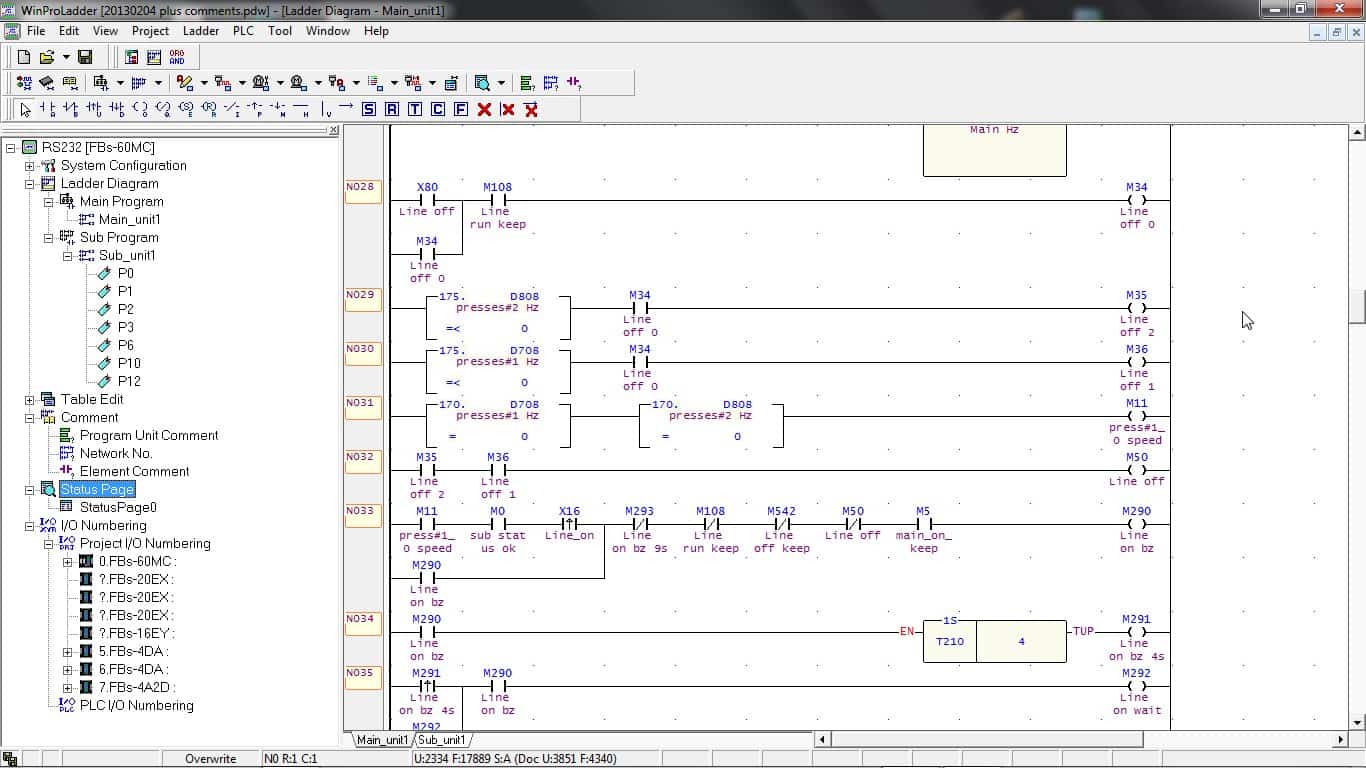Expand the System Configuration tree node
Viewport: 1366px width, 768px height.
(30, 166)
